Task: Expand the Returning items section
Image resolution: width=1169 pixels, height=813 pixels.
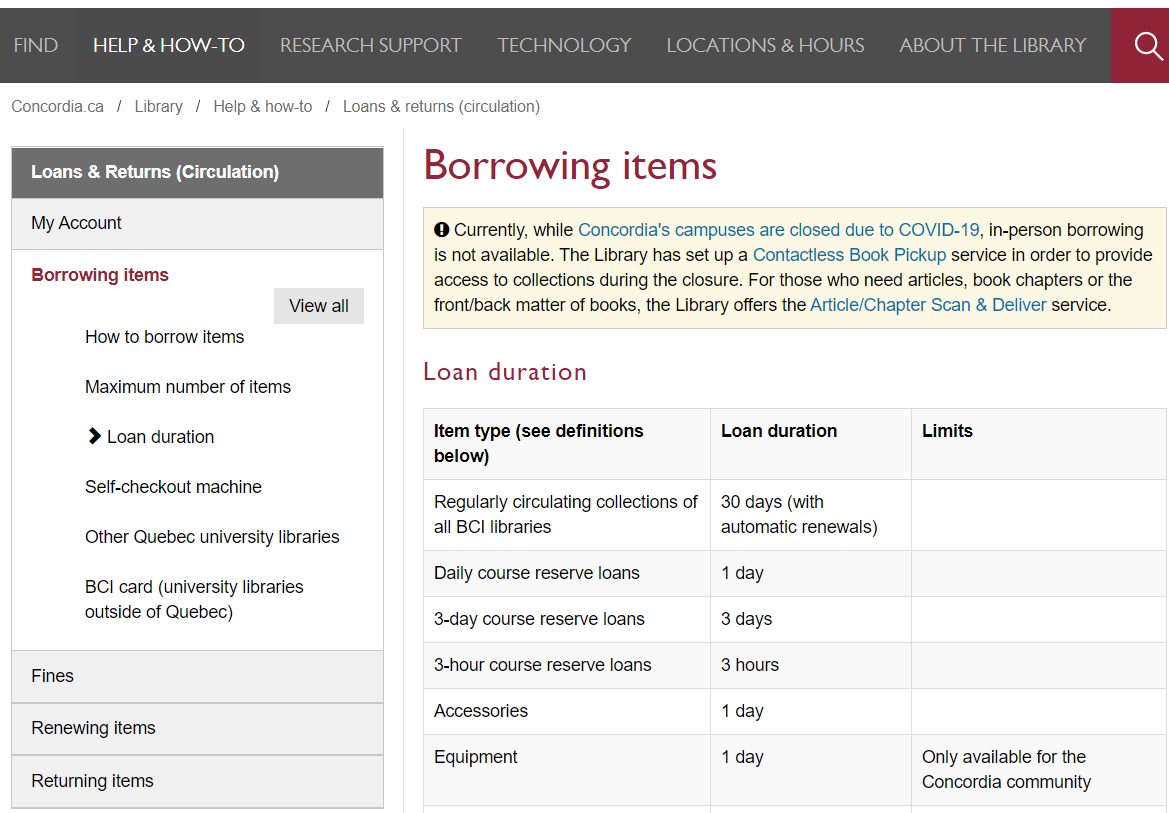Action: pos(198,781)
